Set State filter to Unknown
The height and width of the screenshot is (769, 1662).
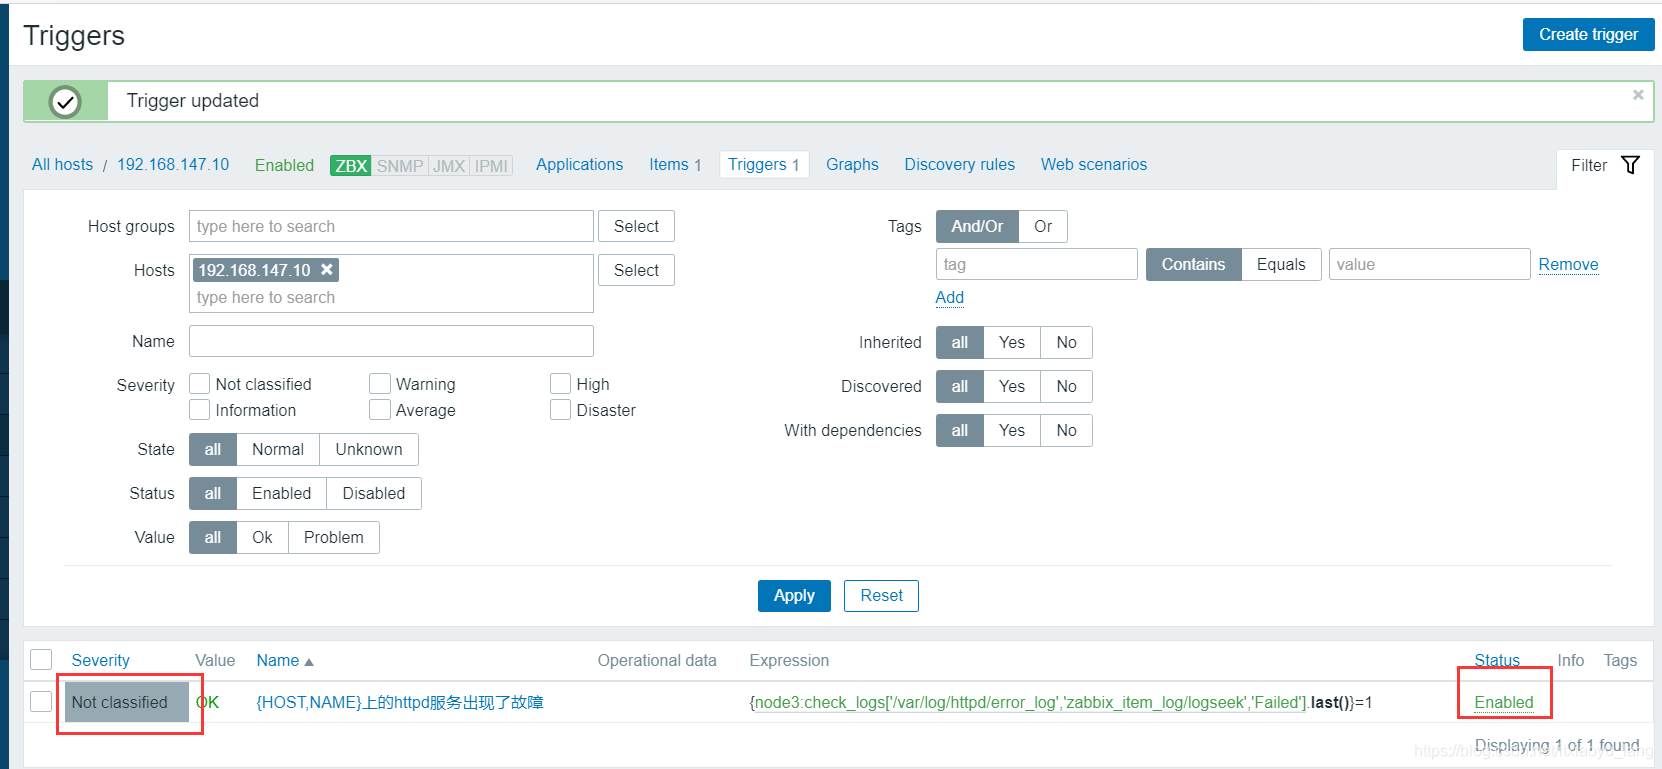[x=369, y=449]
